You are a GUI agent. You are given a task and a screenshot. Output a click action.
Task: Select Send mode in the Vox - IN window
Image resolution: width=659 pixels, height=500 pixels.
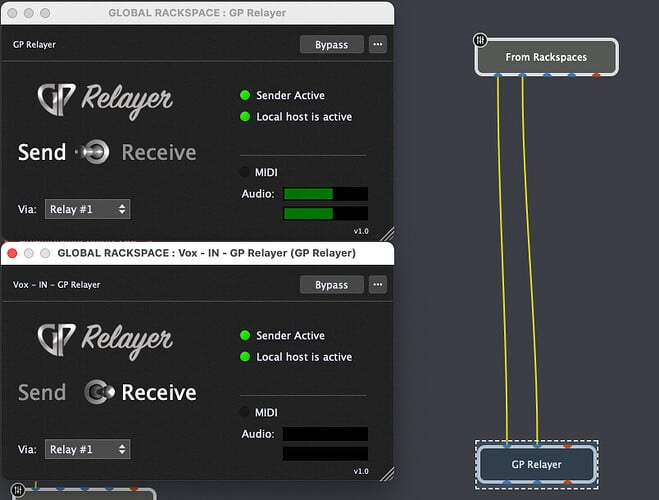[x=42, y=392]
